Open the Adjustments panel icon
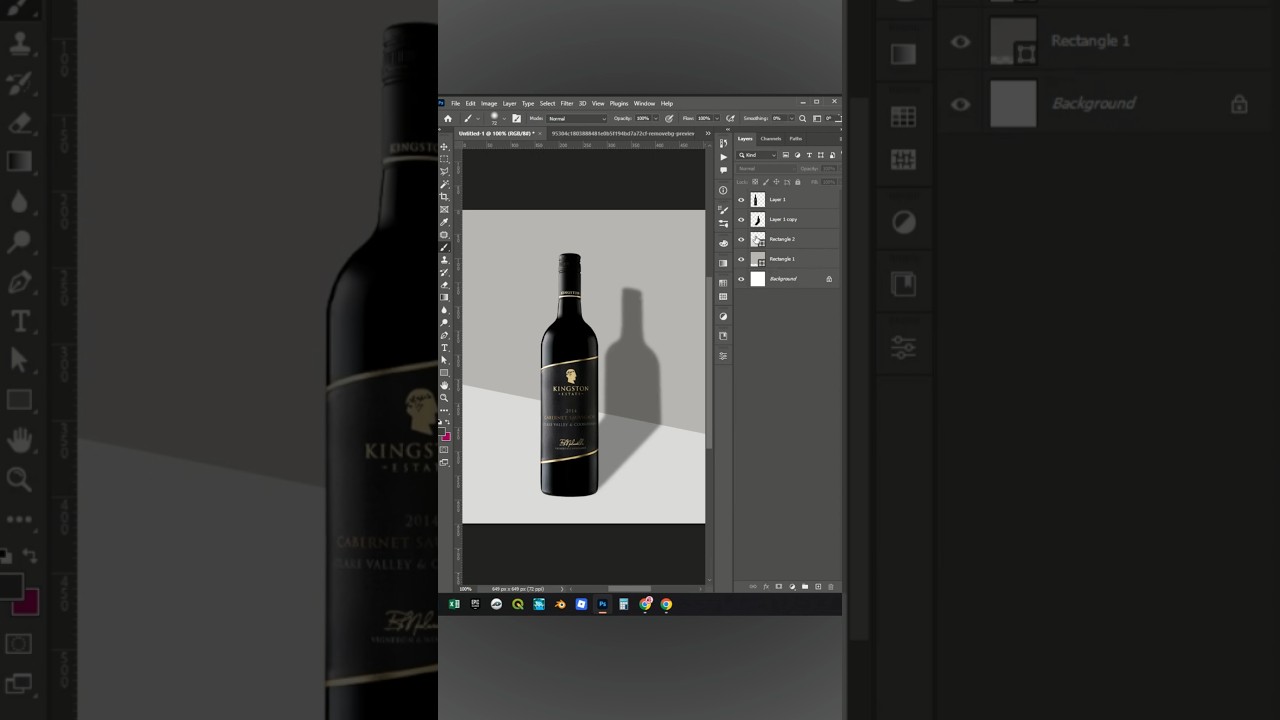 pos(723,316)
